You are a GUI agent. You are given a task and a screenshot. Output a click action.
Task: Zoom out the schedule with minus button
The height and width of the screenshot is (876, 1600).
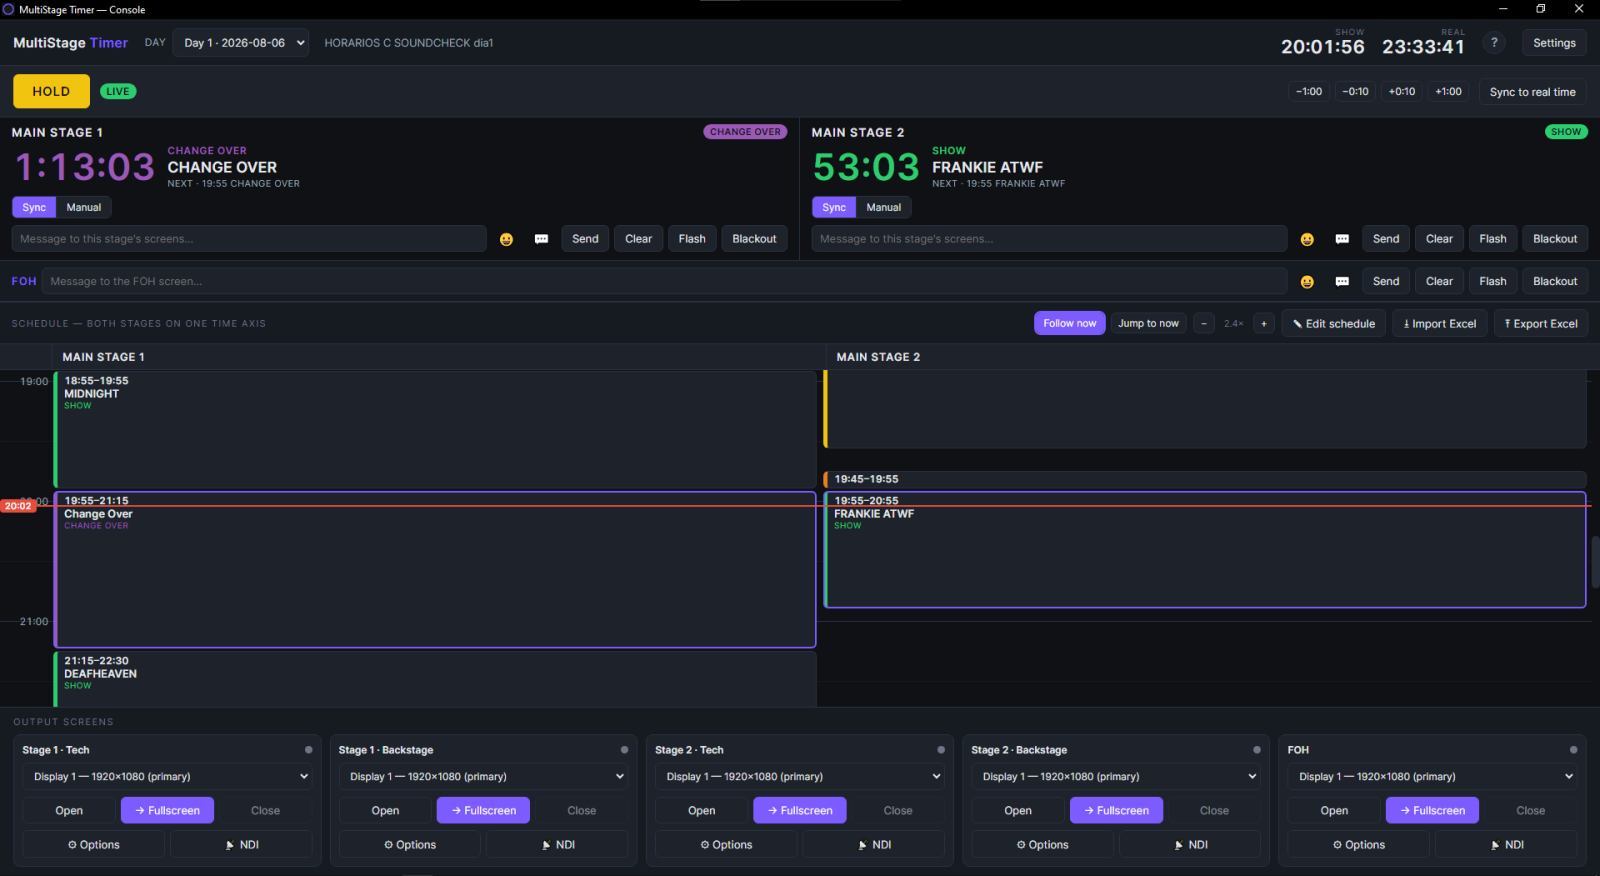(x=1204, y=323)
